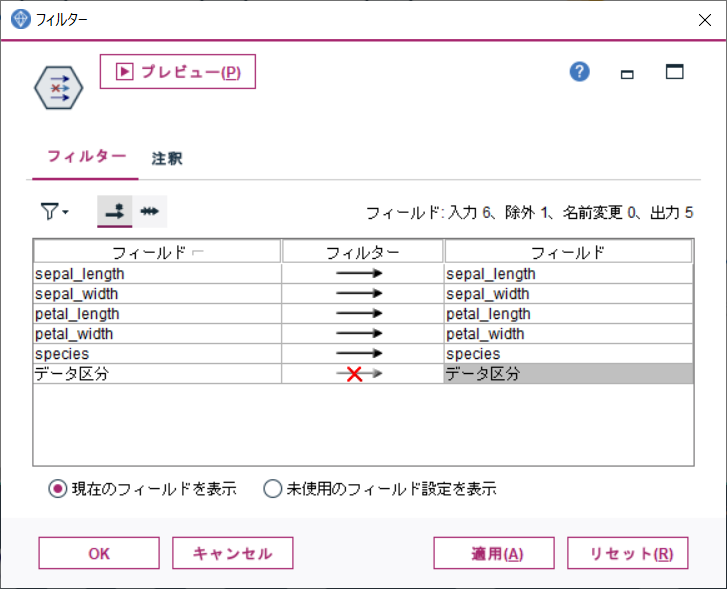Select 未使用のフィールド設定を表示 radio button
727x589 pixels.
272,489
